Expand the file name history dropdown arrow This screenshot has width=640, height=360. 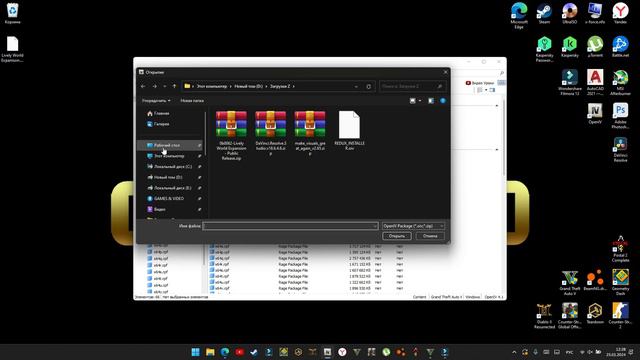click(375, 226)
